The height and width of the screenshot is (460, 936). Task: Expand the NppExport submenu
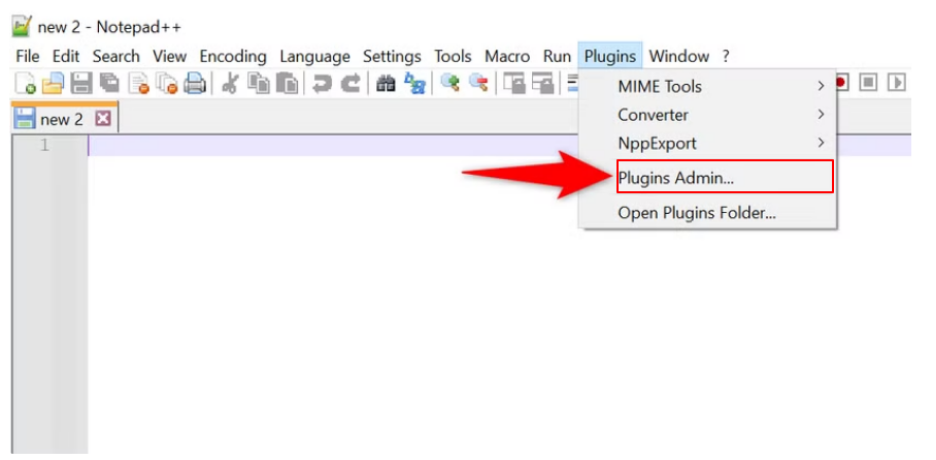tap(708, 143)
